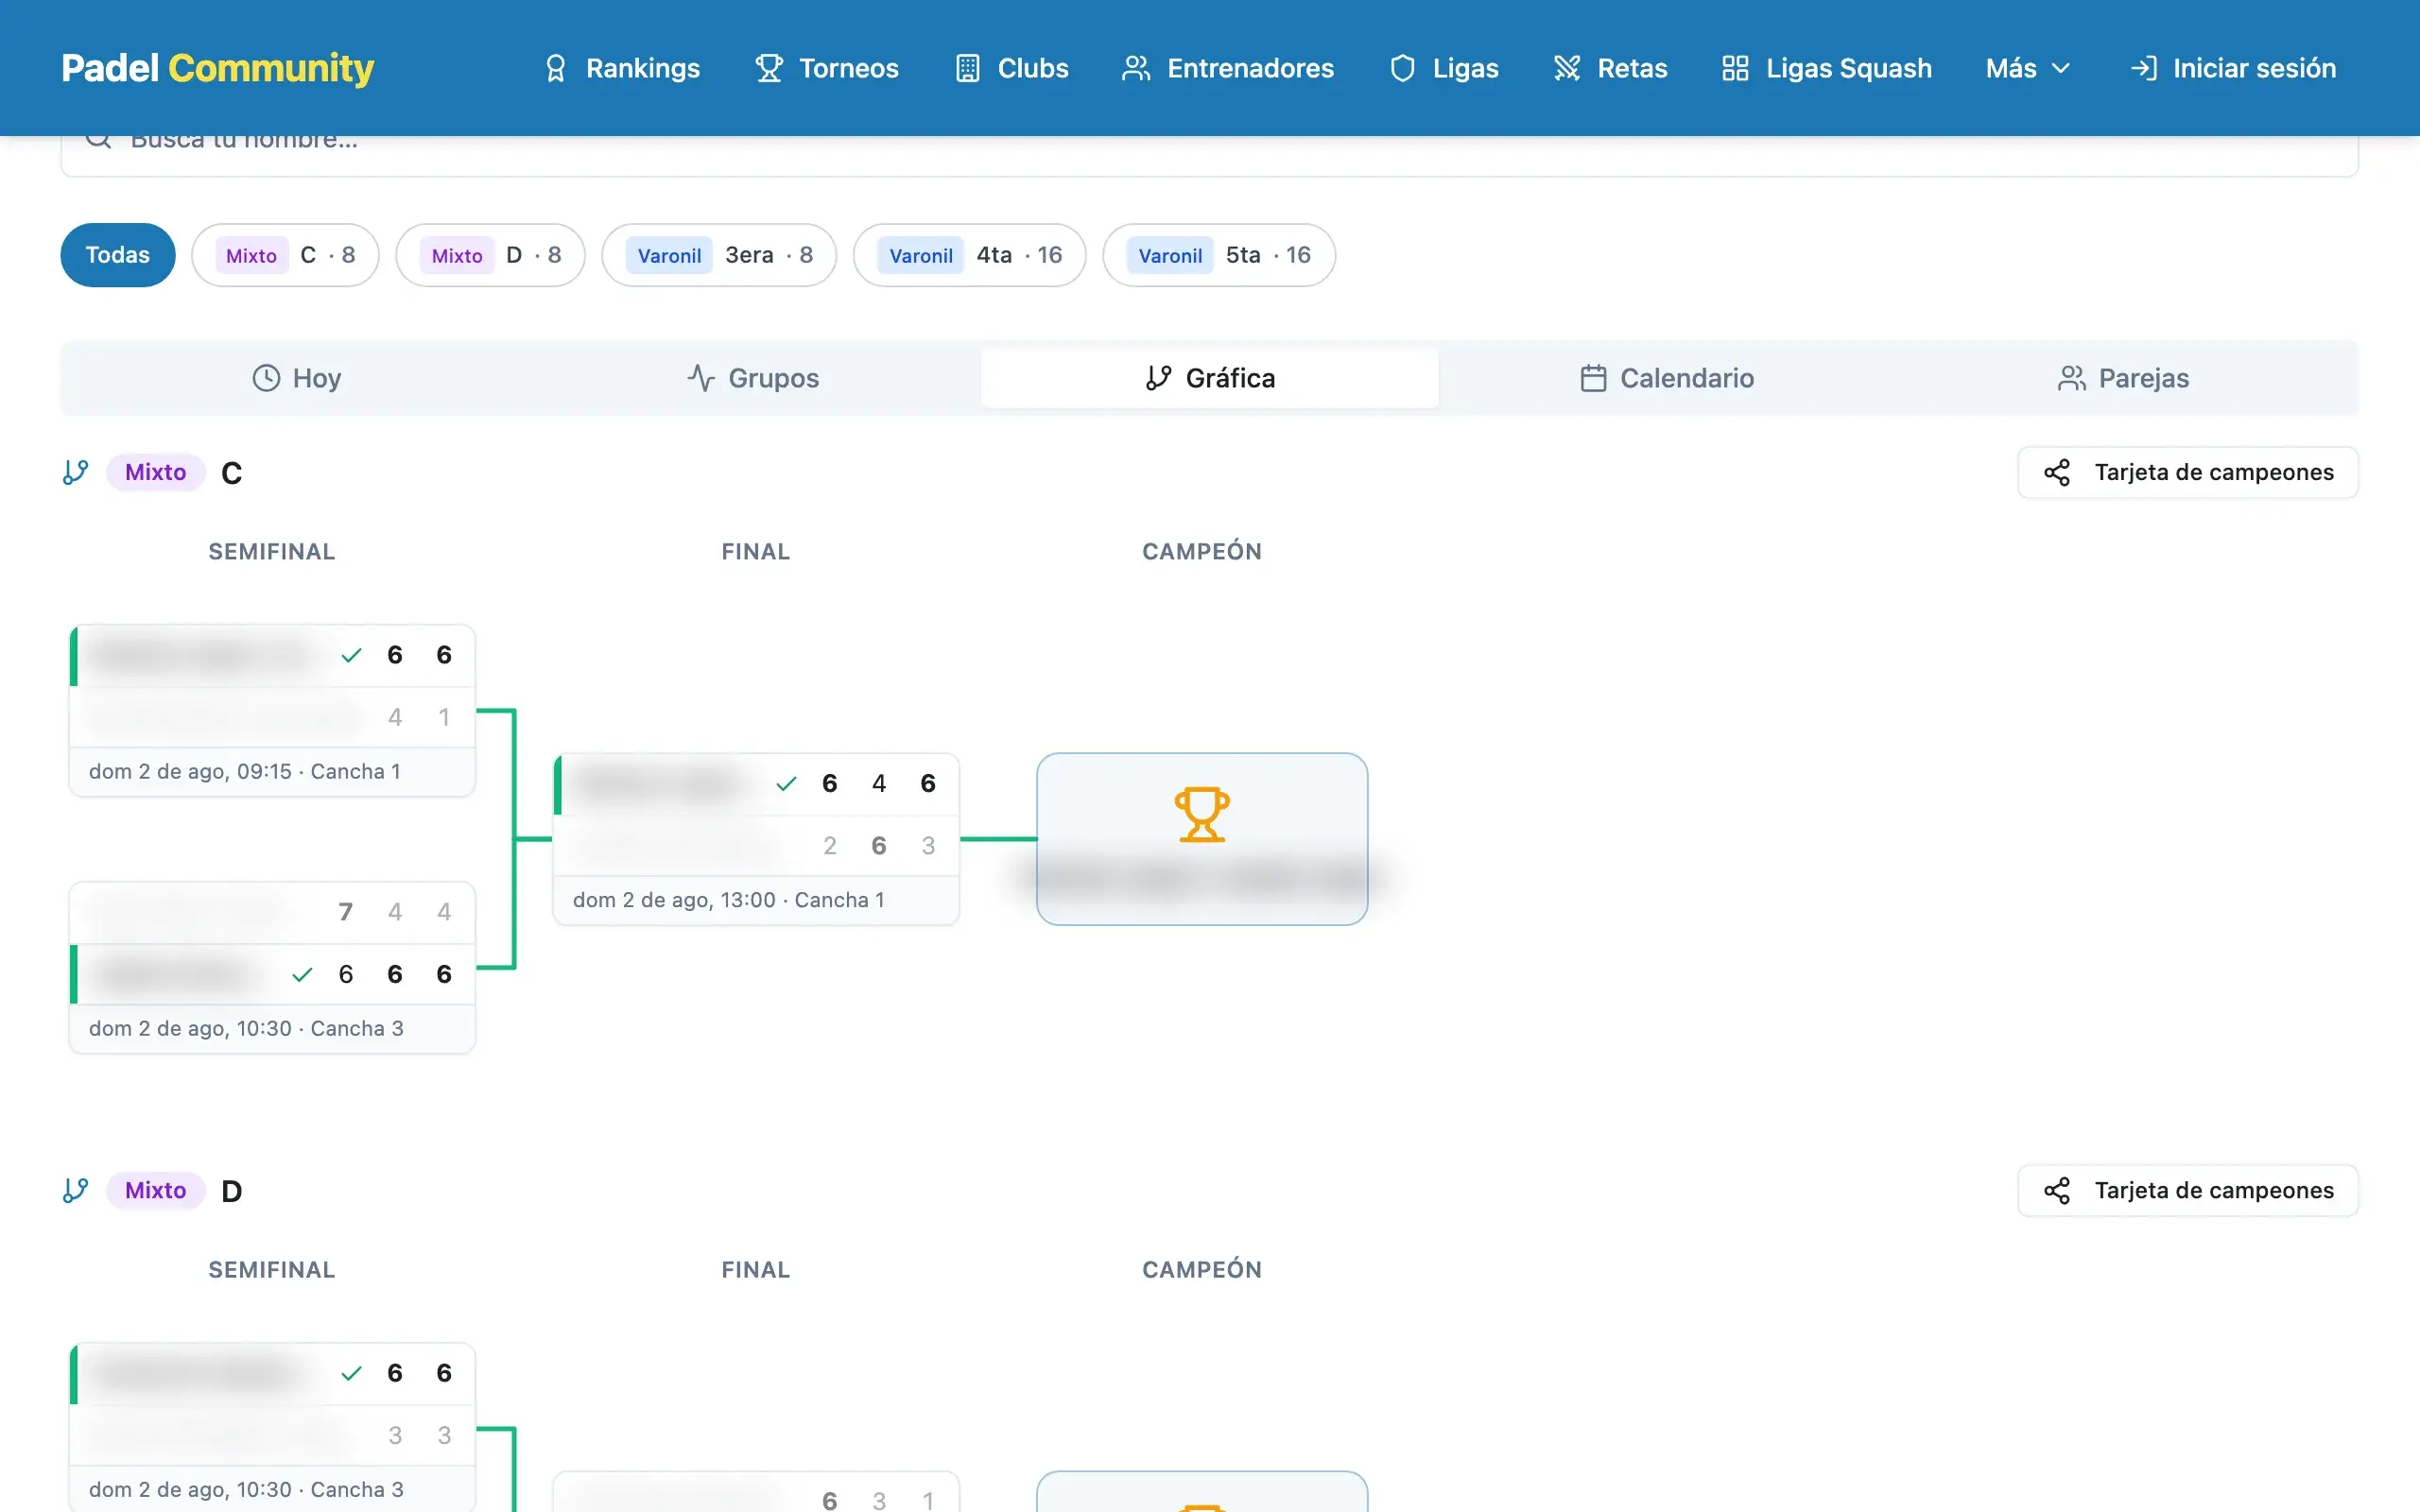Switch to the Calendario tab
Screen dimensions: 2420x1512
tap(1667, 378)
